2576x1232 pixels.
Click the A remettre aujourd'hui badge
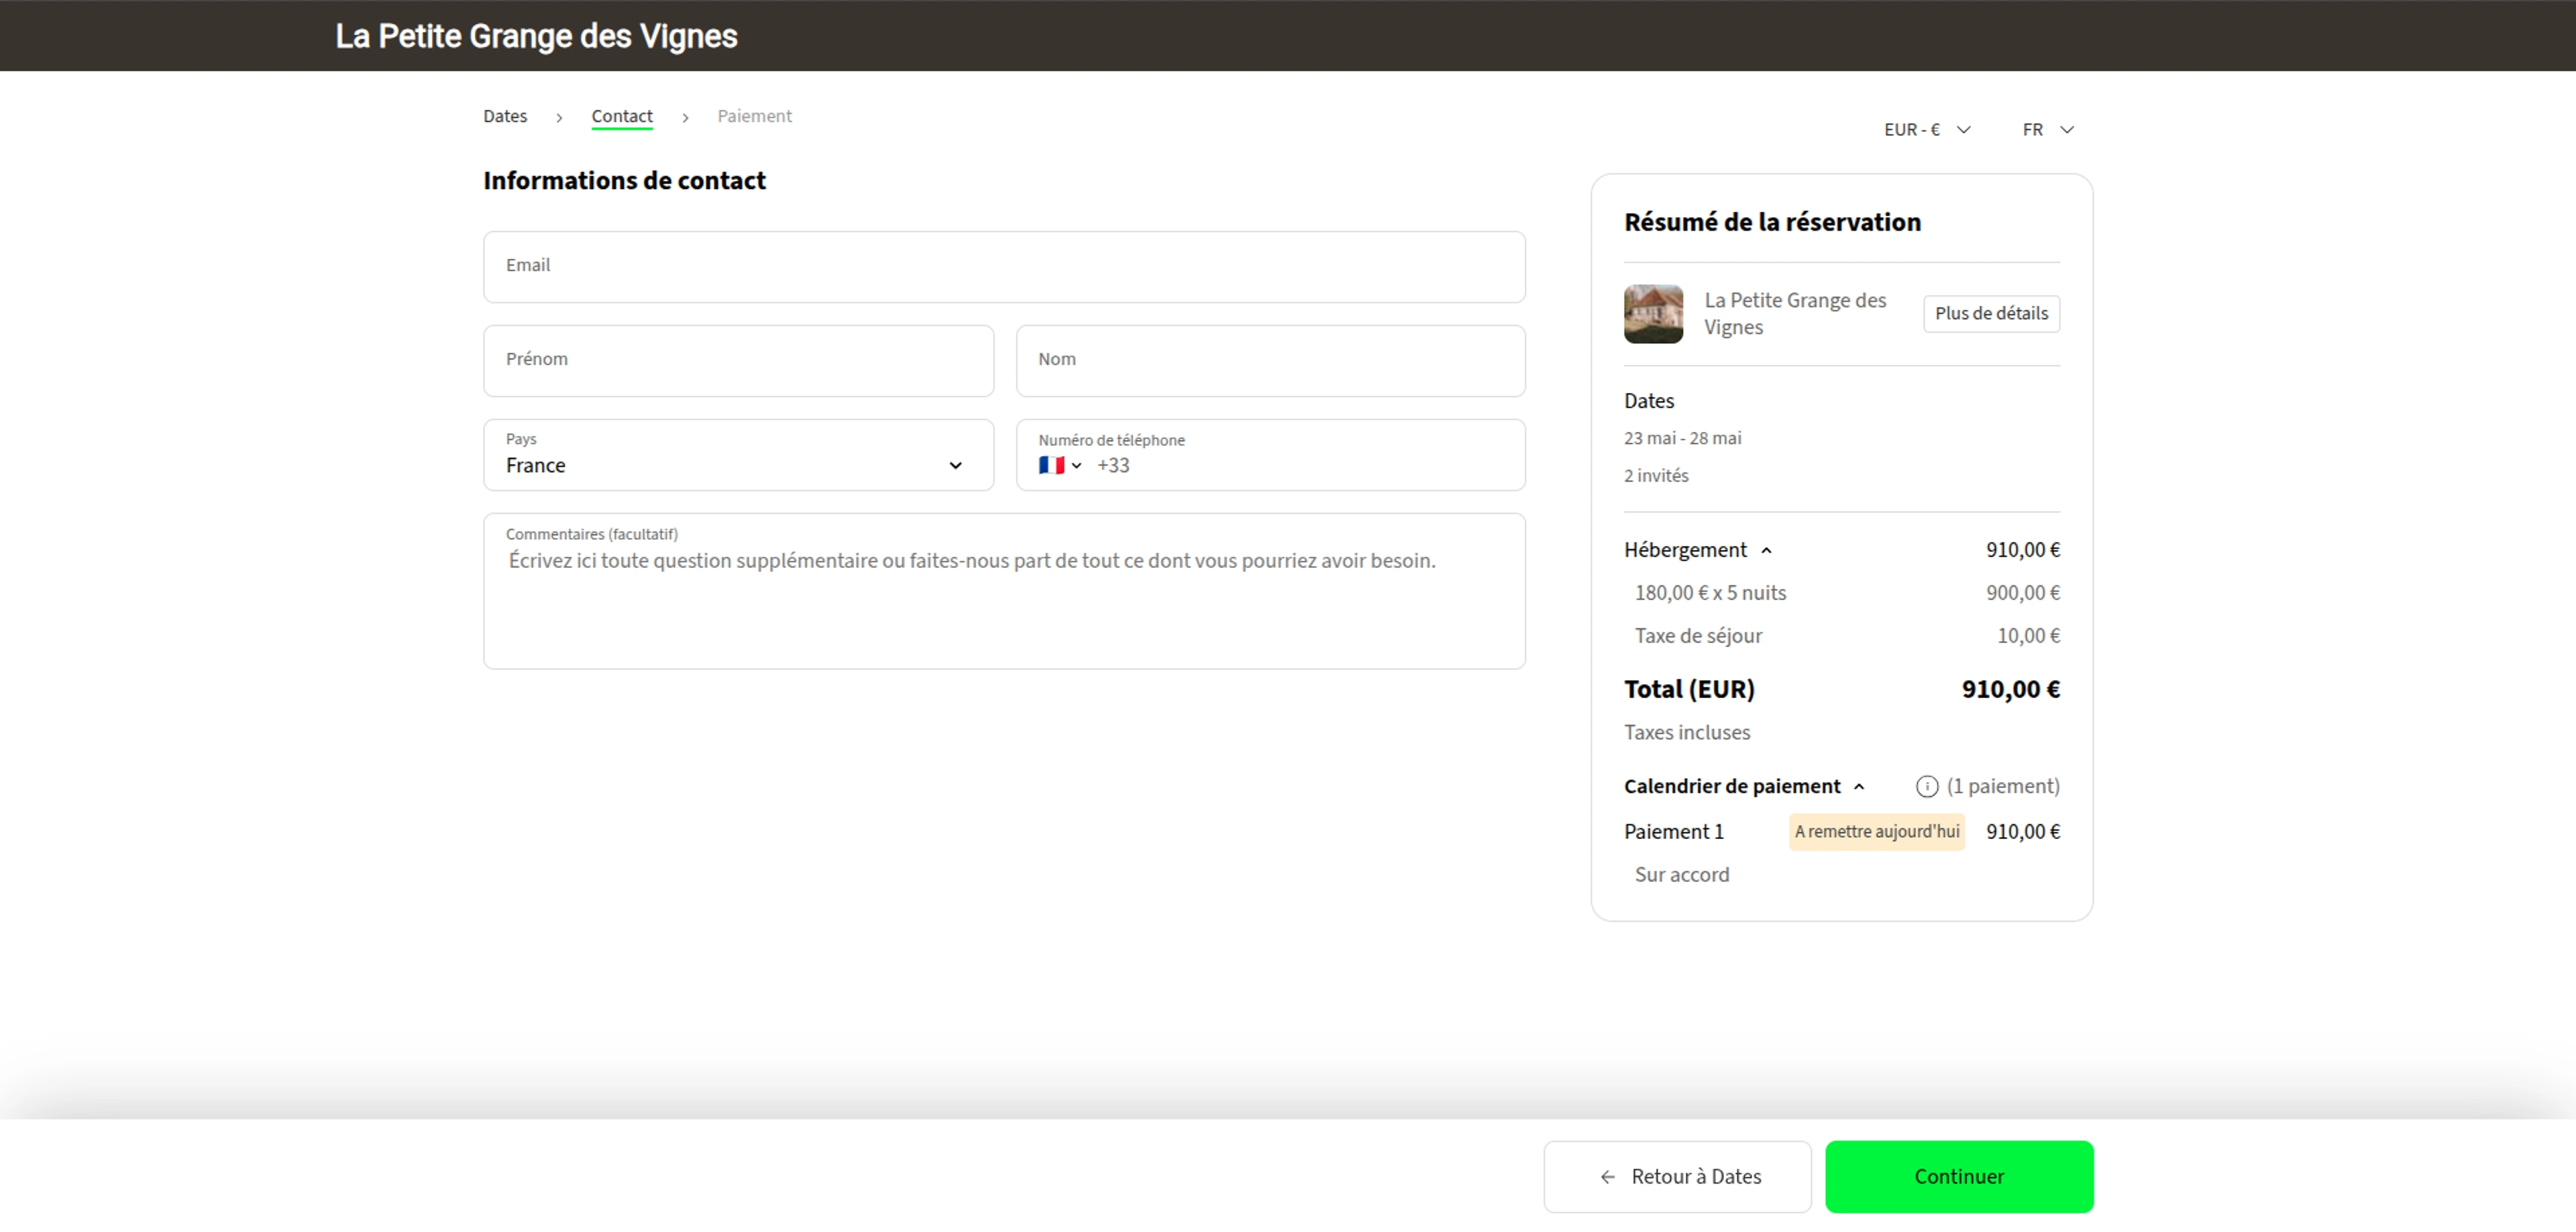click(1876, 831)
